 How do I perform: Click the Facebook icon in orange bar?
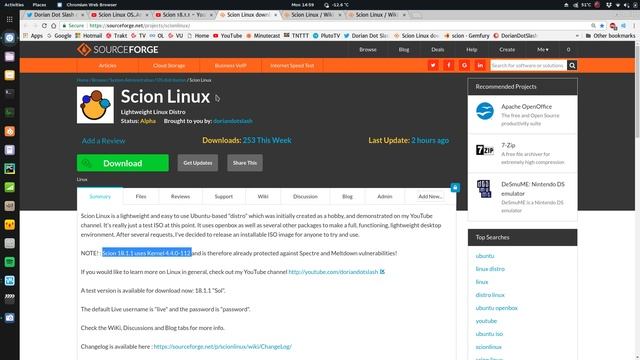coord(449,65)
